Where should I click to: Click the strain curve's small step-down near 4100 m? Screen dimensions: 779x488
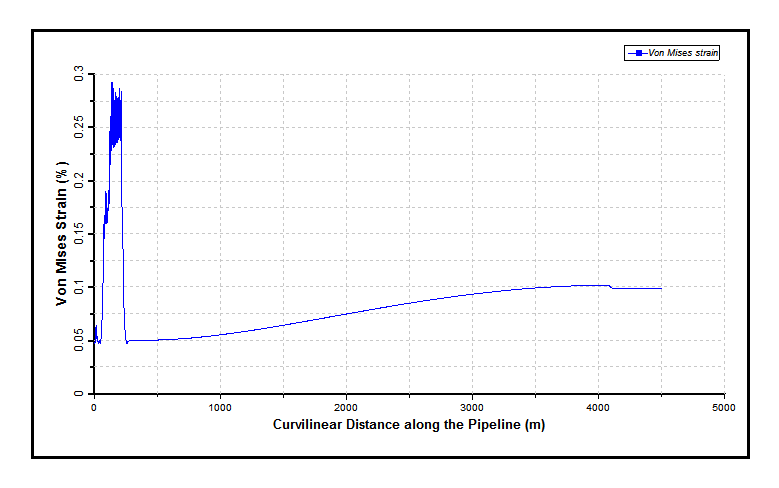[x=610, y=287]
